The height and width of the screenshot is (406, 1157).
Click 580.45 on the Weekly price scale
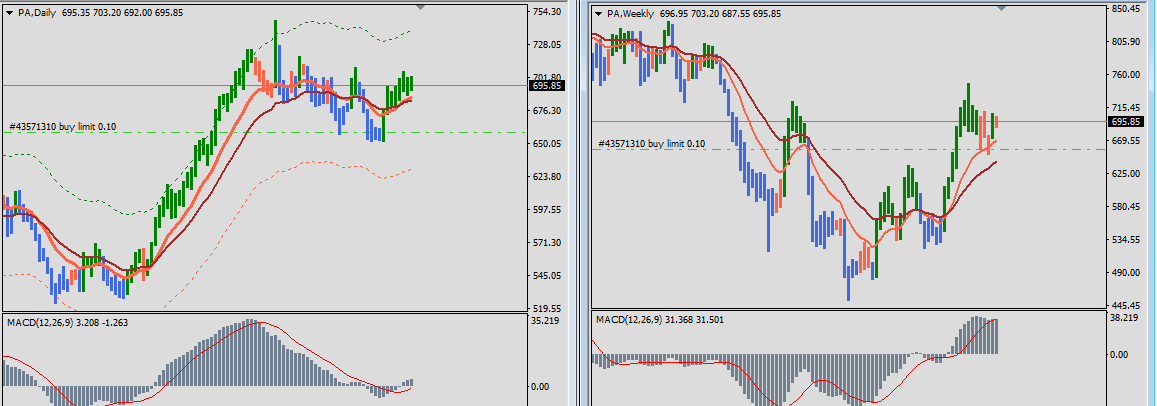click(1126, 207)
